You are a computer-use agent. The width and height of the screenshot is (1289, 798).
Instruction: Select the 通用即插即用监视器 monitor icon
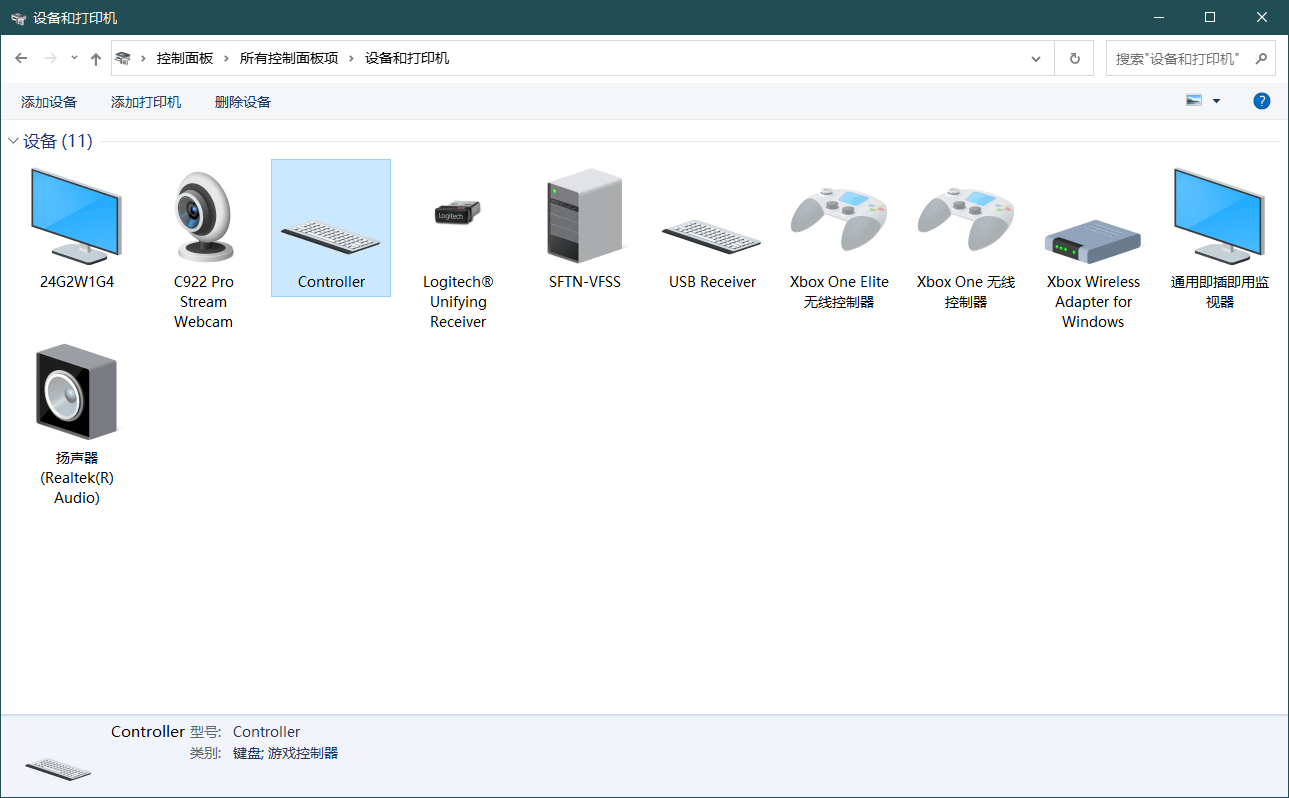click(1220, 215)
